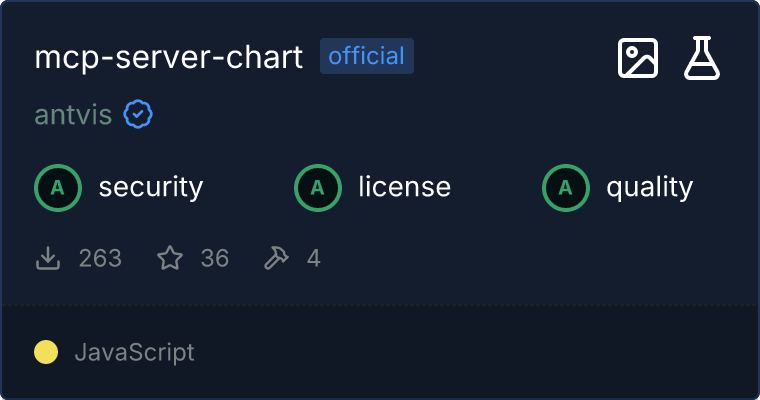The width and height of the screenshot is (760, 400).
Task: Click the license grade A badge
Action: pyautogui.click(x=318, y=187)
